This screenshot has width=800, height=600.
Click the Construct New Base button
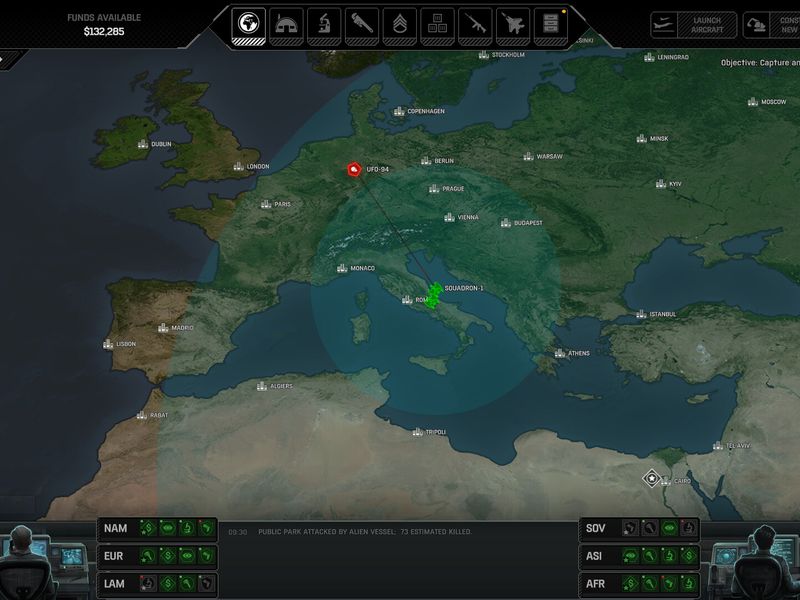(771, 25)
